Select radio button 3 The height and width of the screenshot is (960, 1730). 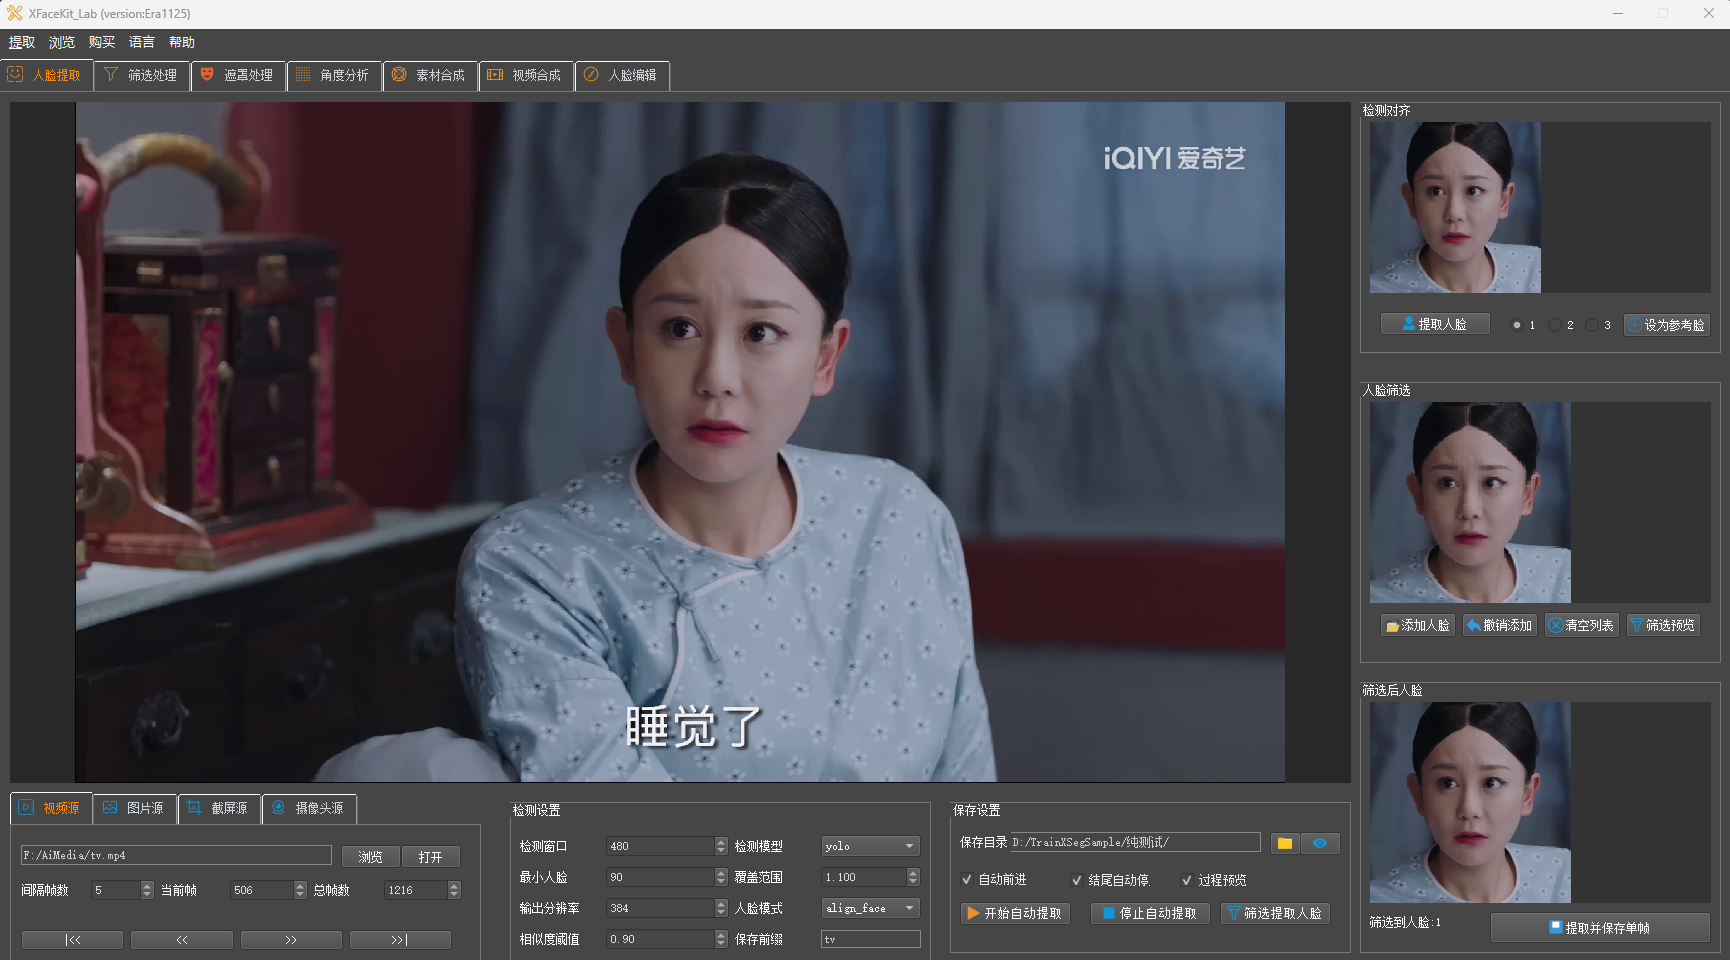point(1592,325)
